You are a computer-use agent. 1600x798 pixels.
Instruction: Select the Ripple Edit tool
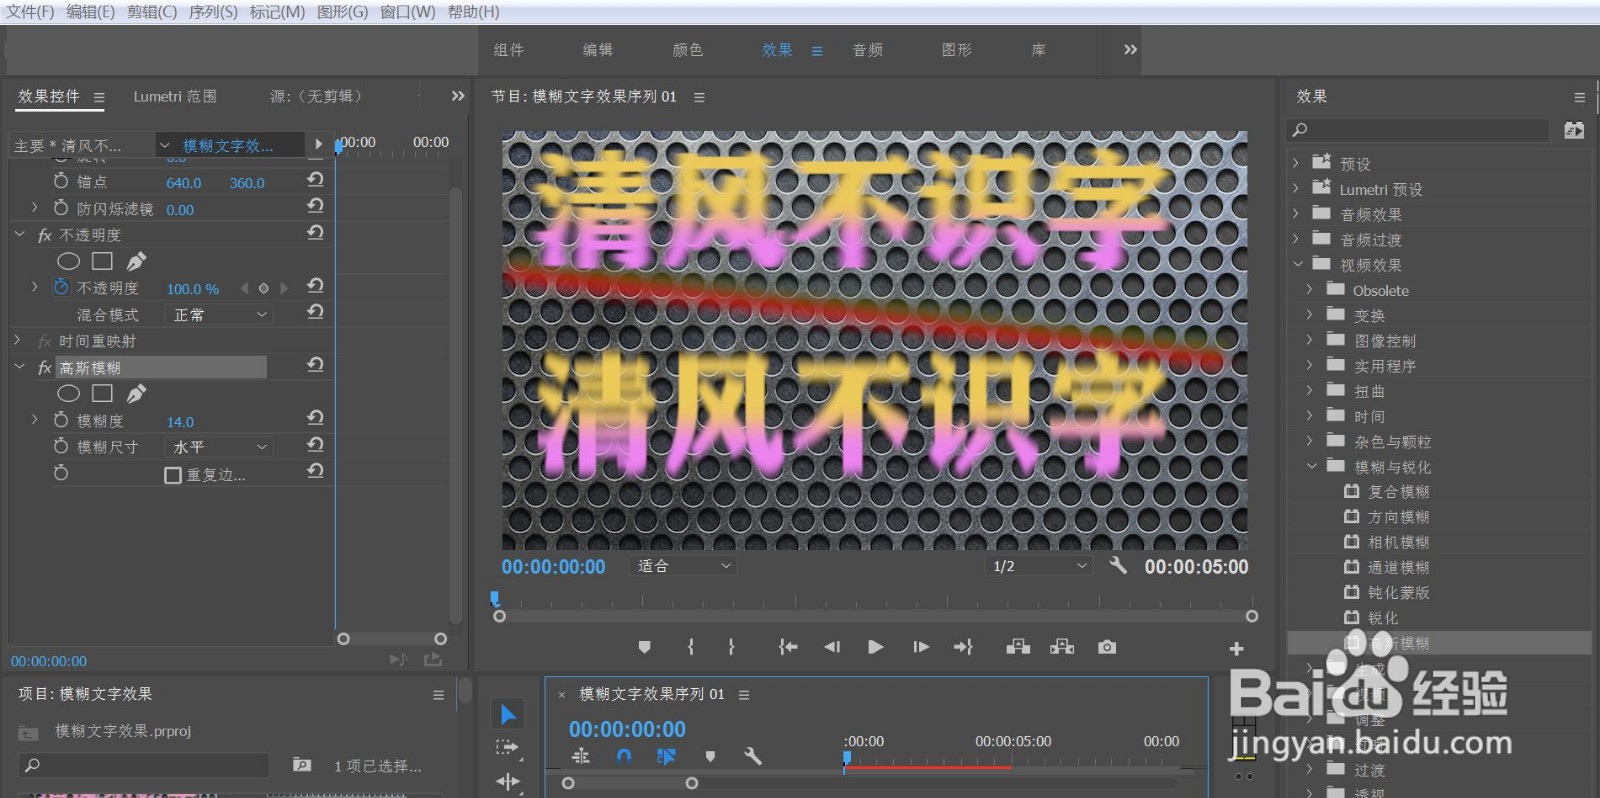(508, 781)
